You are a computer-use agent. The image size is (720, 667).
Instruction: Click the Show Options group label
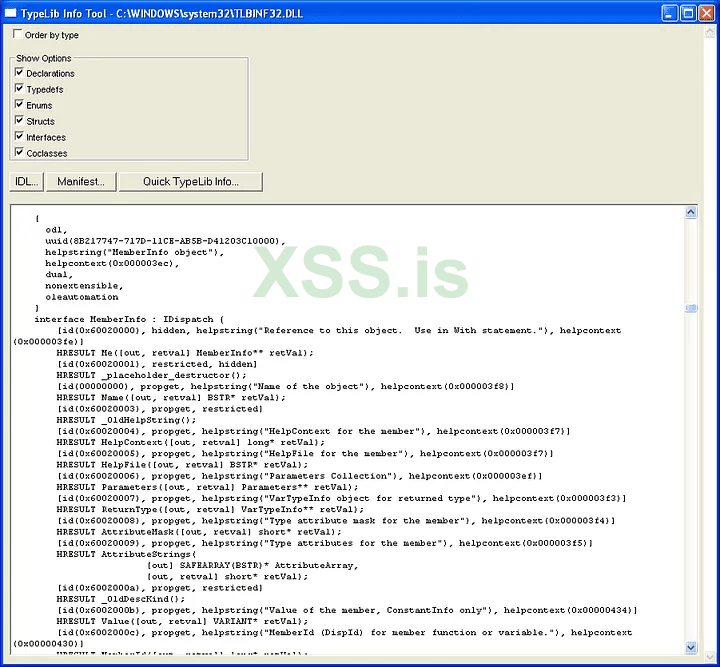coord(44,58)
